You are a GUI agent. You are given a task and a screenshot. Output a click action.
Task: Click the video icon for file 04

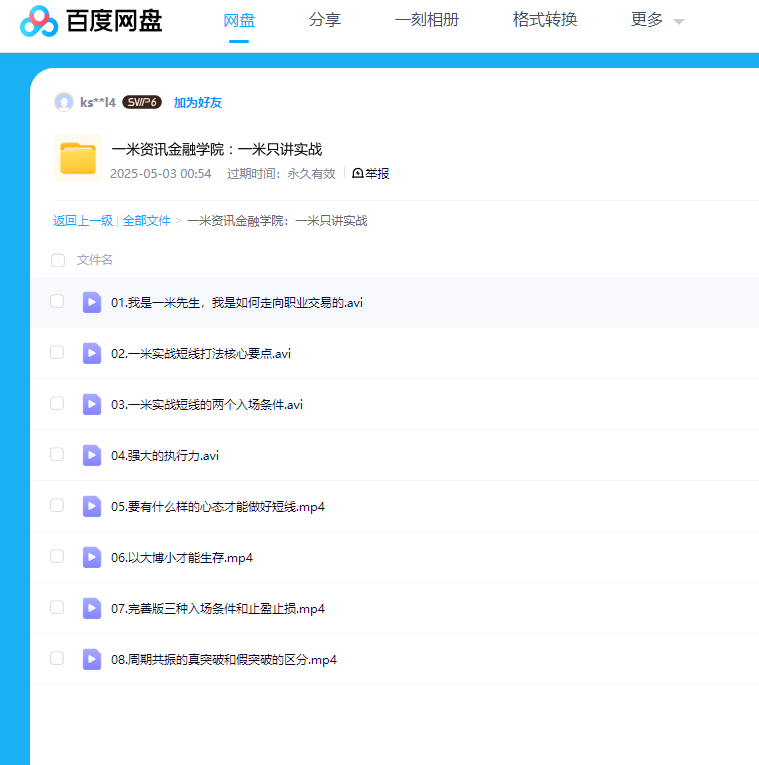coord(92,455)
